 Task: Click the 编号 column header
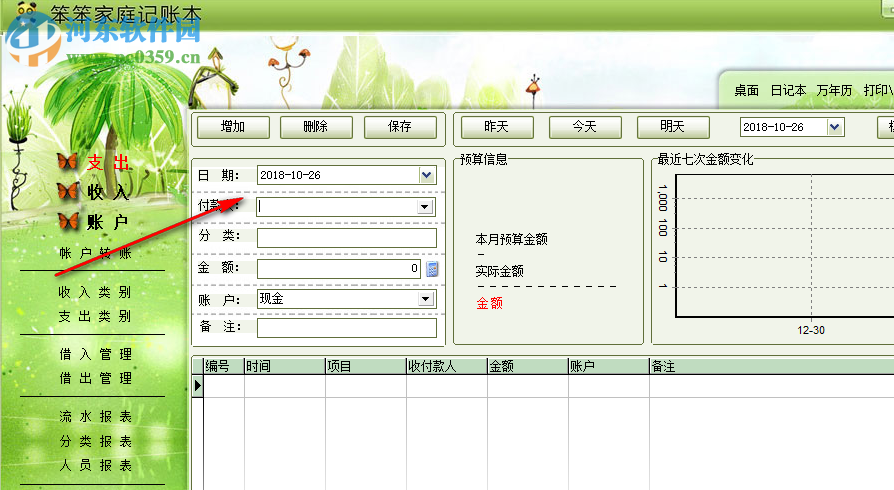point(224,366)
